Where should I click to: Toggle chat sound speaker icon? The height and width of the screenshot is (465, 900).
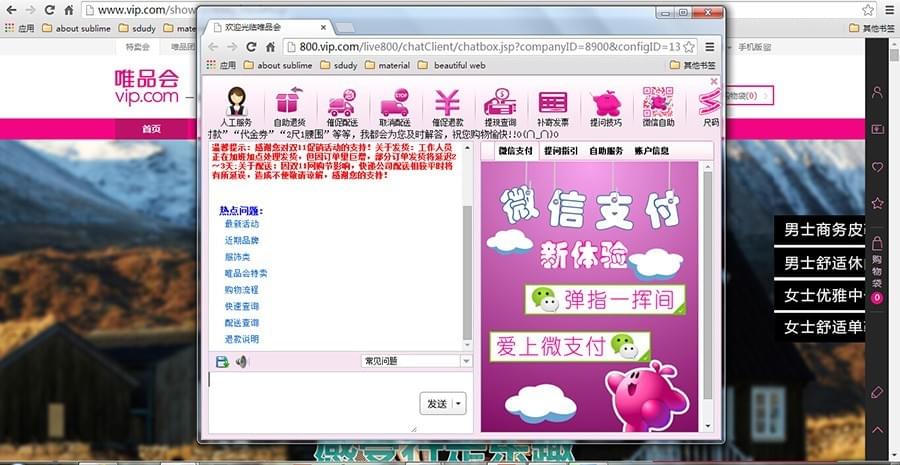pyautogui.click(x=241, y=362)
